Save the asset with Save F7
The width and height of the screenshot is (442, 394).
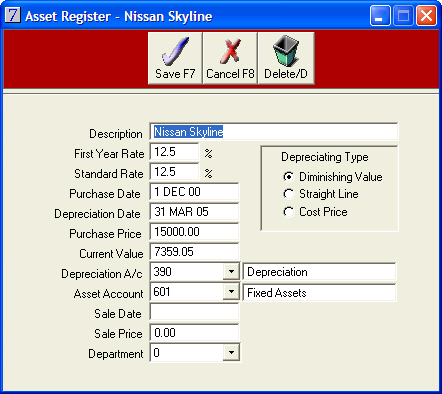coord(175,58)
